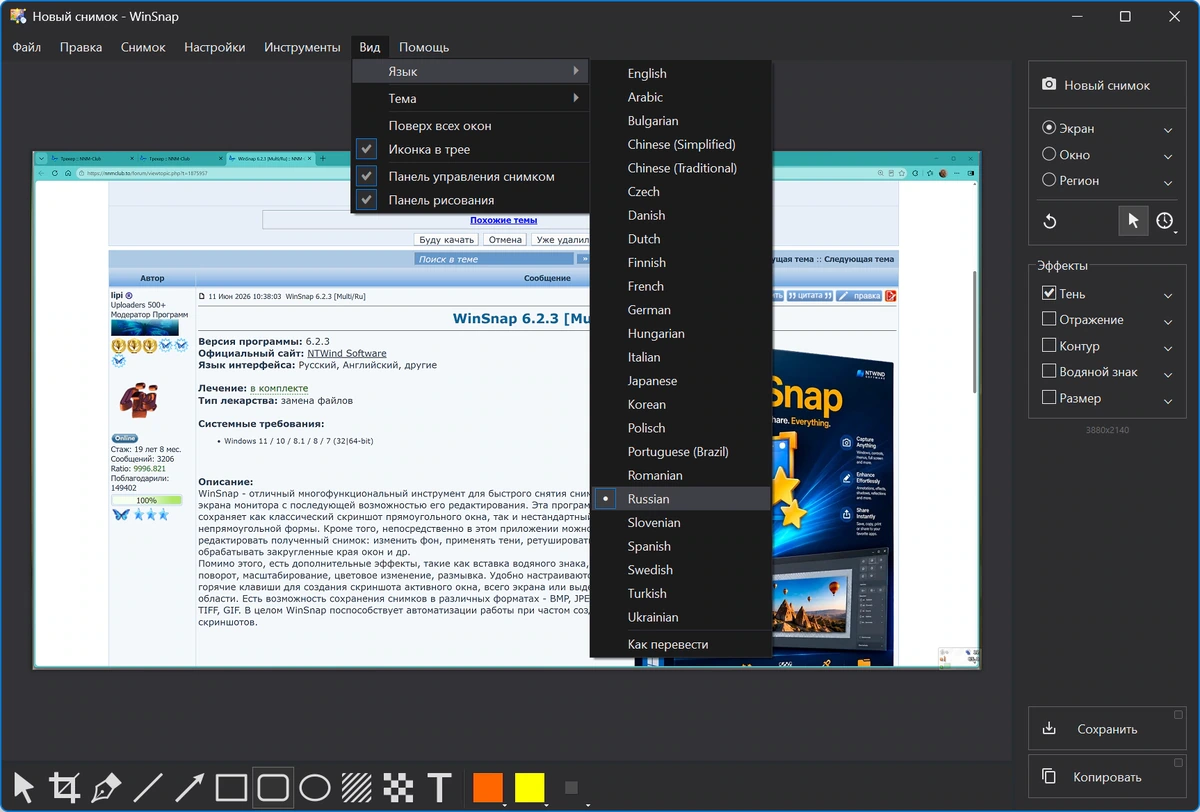Uncheck the Тень effect checkbox

click(x=1049, y=294)
